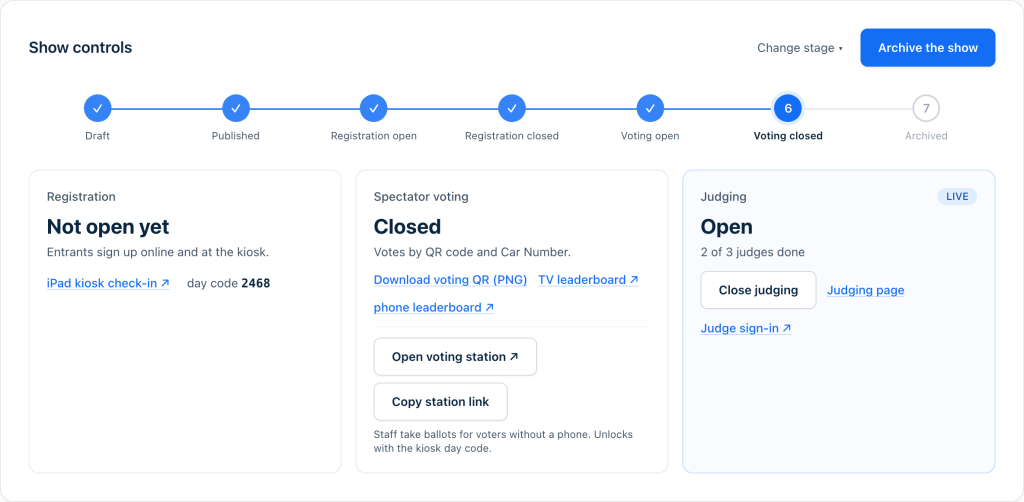The height and width of the screenshot is (502, 1024).
Task: Click the Archive the show button
Action: click(x=928, y=48)
